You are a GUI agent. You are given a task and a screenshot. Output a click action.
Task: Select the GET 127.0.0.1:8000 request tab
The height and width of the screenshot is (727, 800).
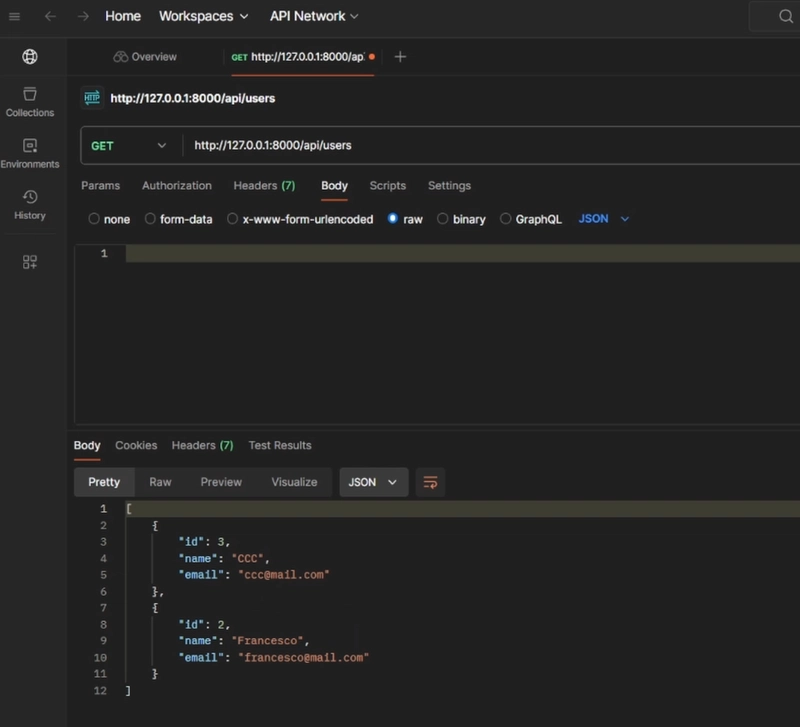302,57
